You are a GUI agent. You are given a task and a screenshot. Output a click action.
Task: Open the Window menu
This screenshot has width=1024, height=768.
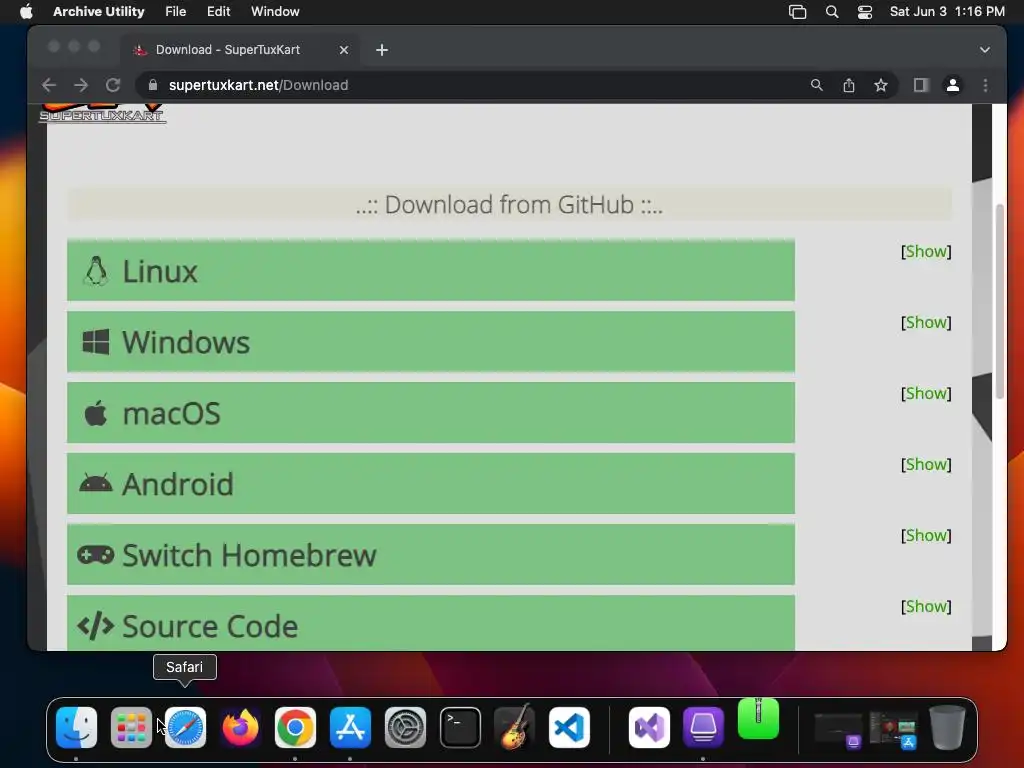(275, 12)
